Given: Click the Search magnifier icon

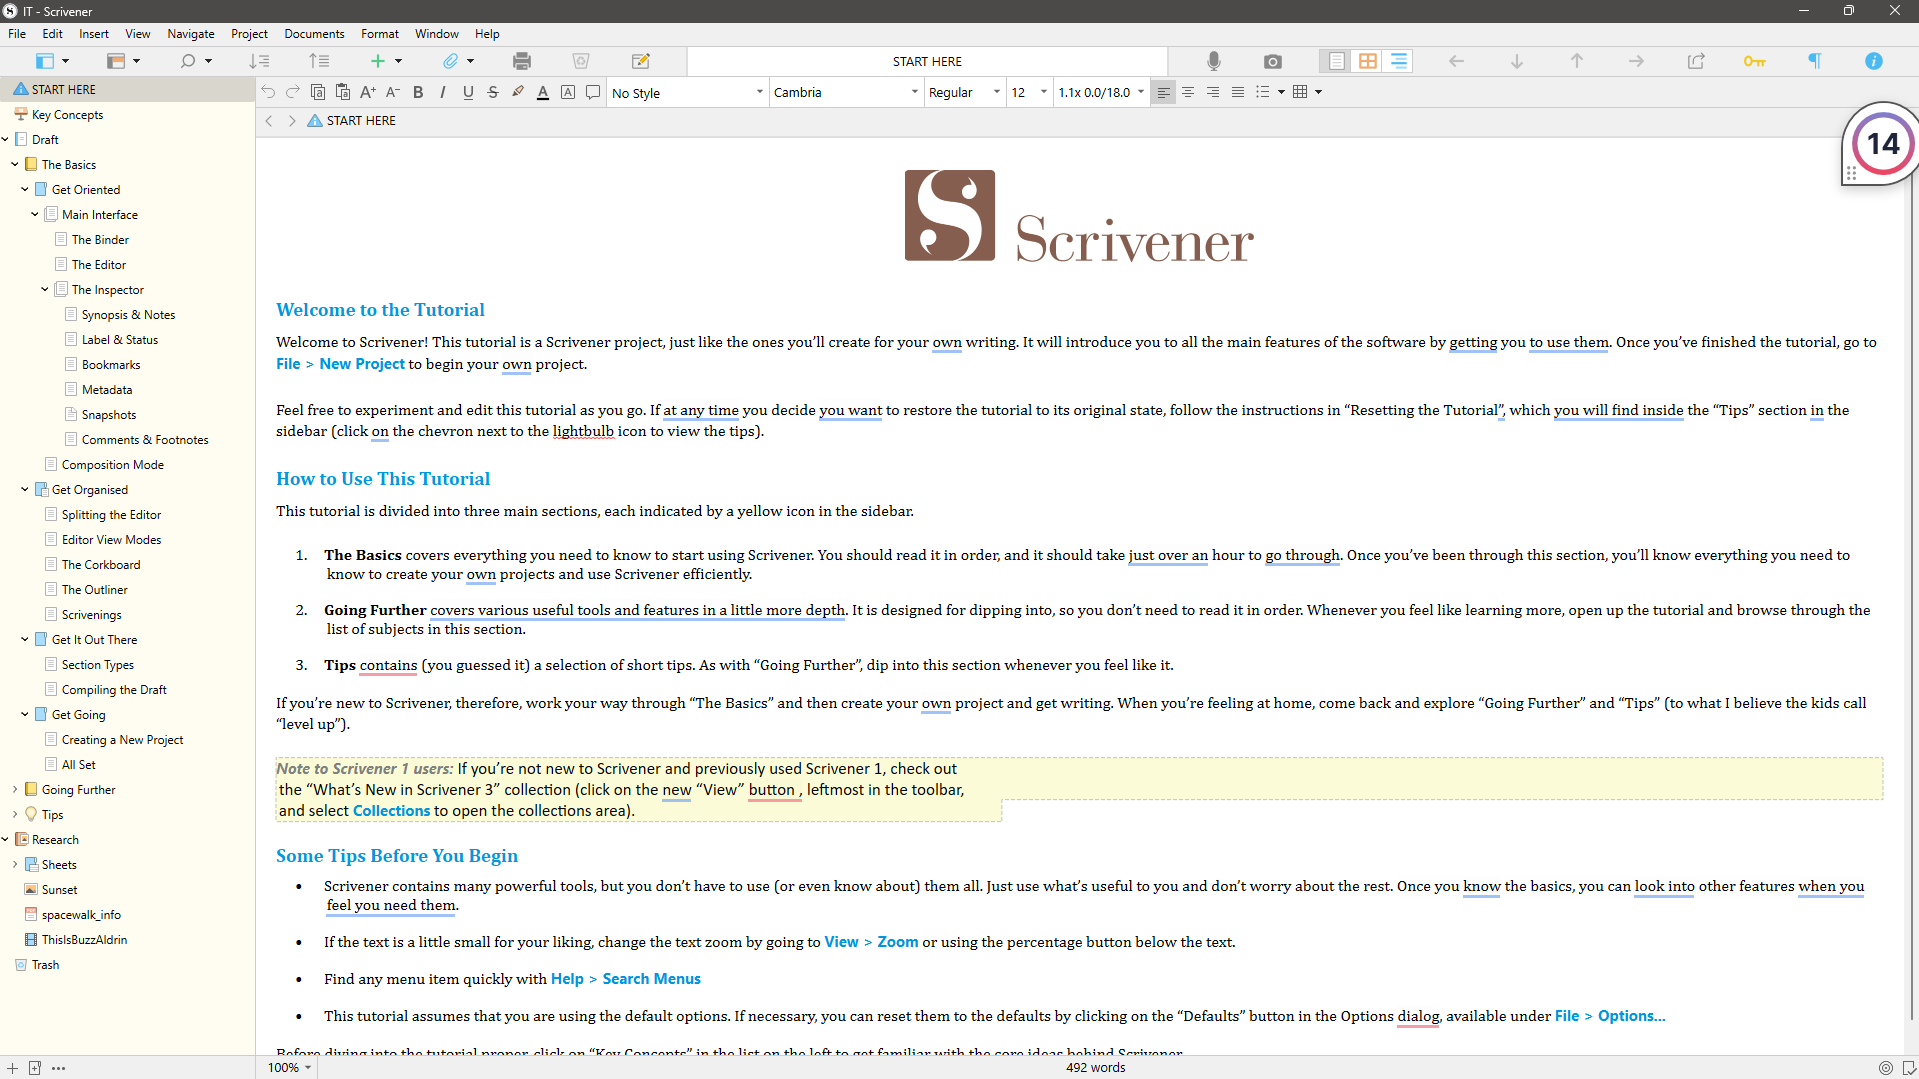Looking at the screenshot, I should [x=187, y=61].
